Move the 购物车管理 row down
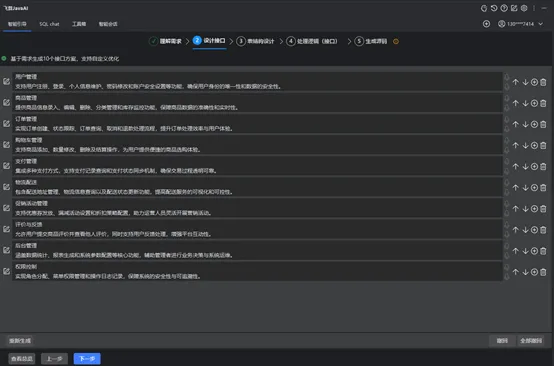554x366 pixels. click(525, 145)
